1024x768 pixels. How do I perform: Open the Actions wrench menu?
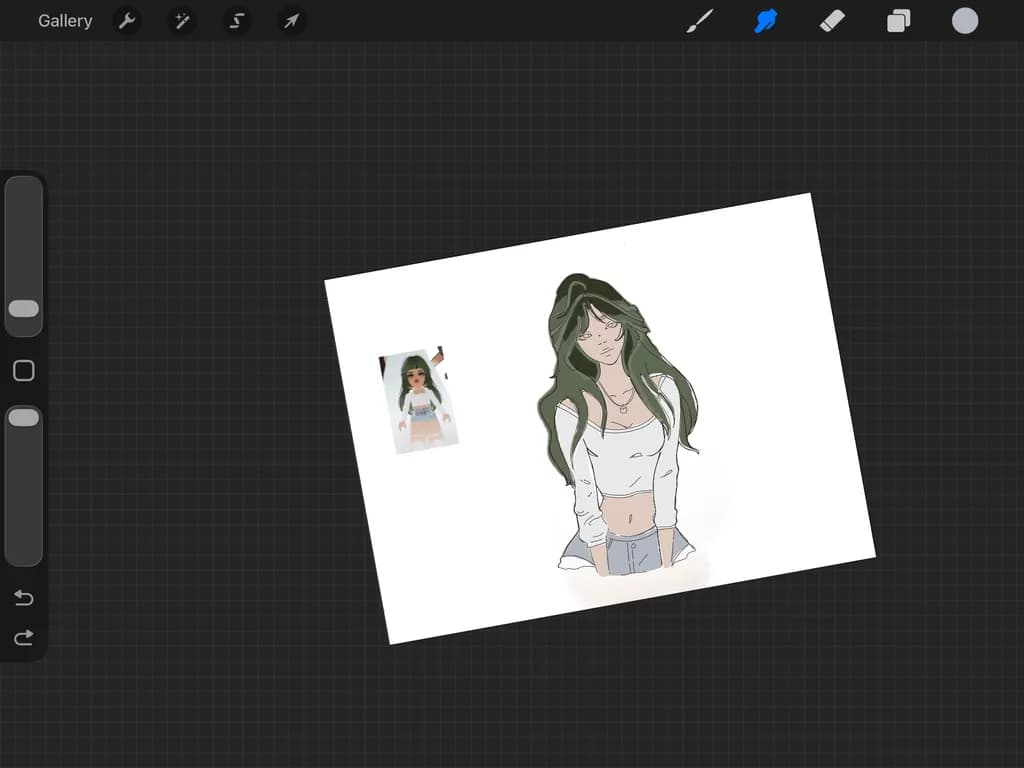(x=127, y=21)
